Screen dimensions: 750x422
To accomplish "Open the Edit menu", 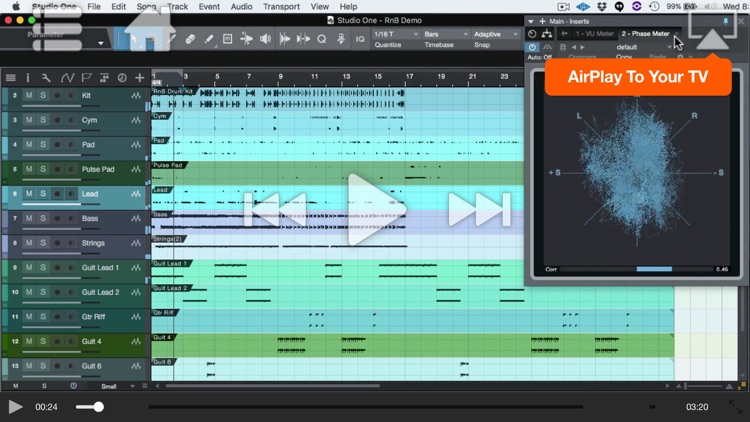I will click(118, 7).
